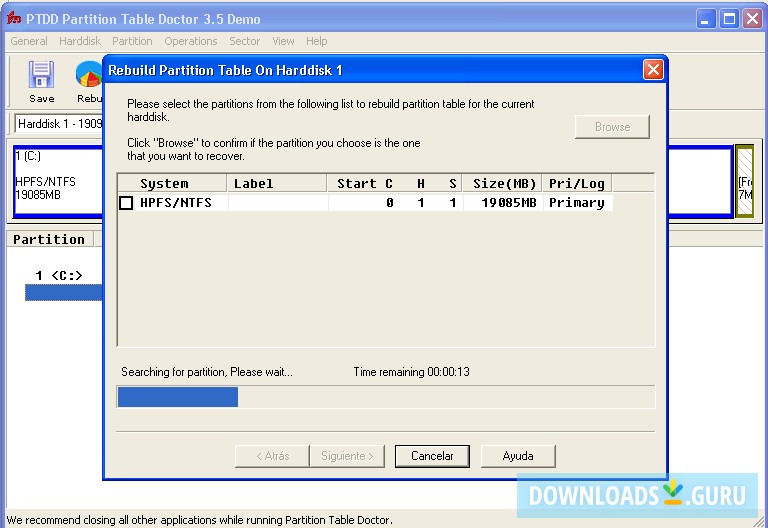Click the Label column header

coord(277,184)
